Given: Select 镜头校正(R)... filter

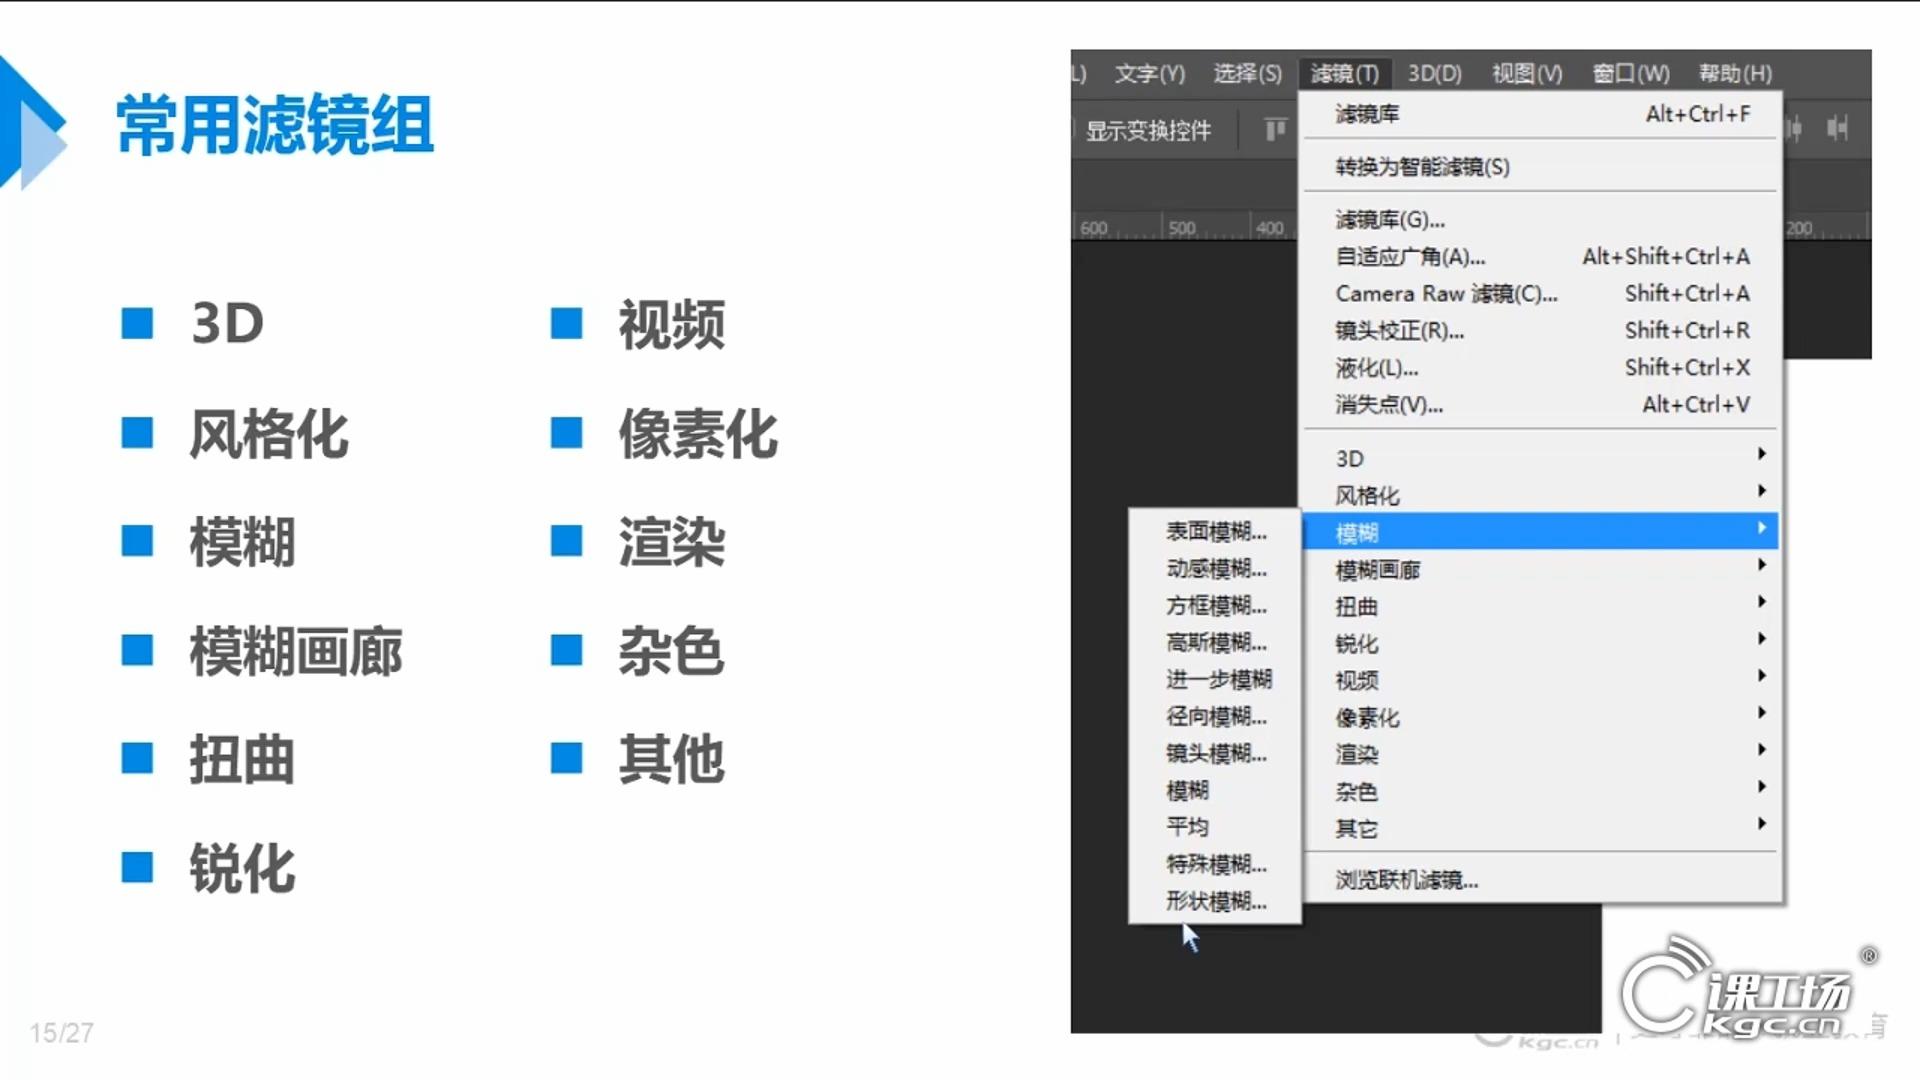Looking at the screenshot, I should click(1541, 330).
